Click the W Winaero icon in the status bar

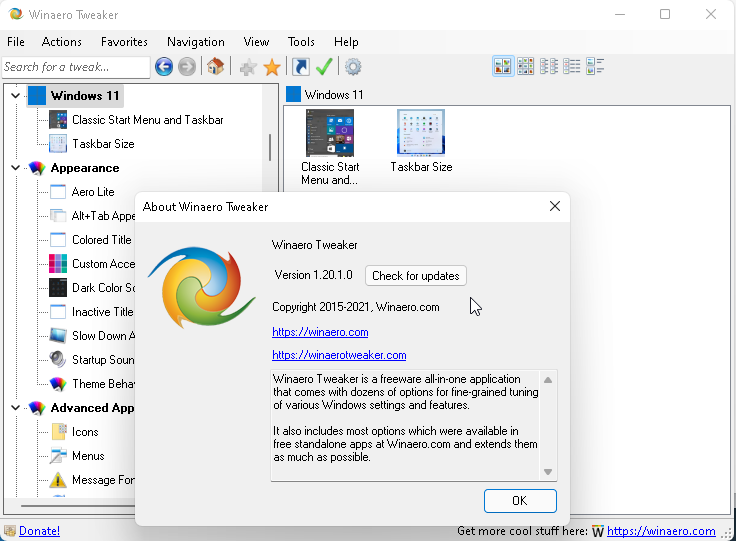(598, 531)
